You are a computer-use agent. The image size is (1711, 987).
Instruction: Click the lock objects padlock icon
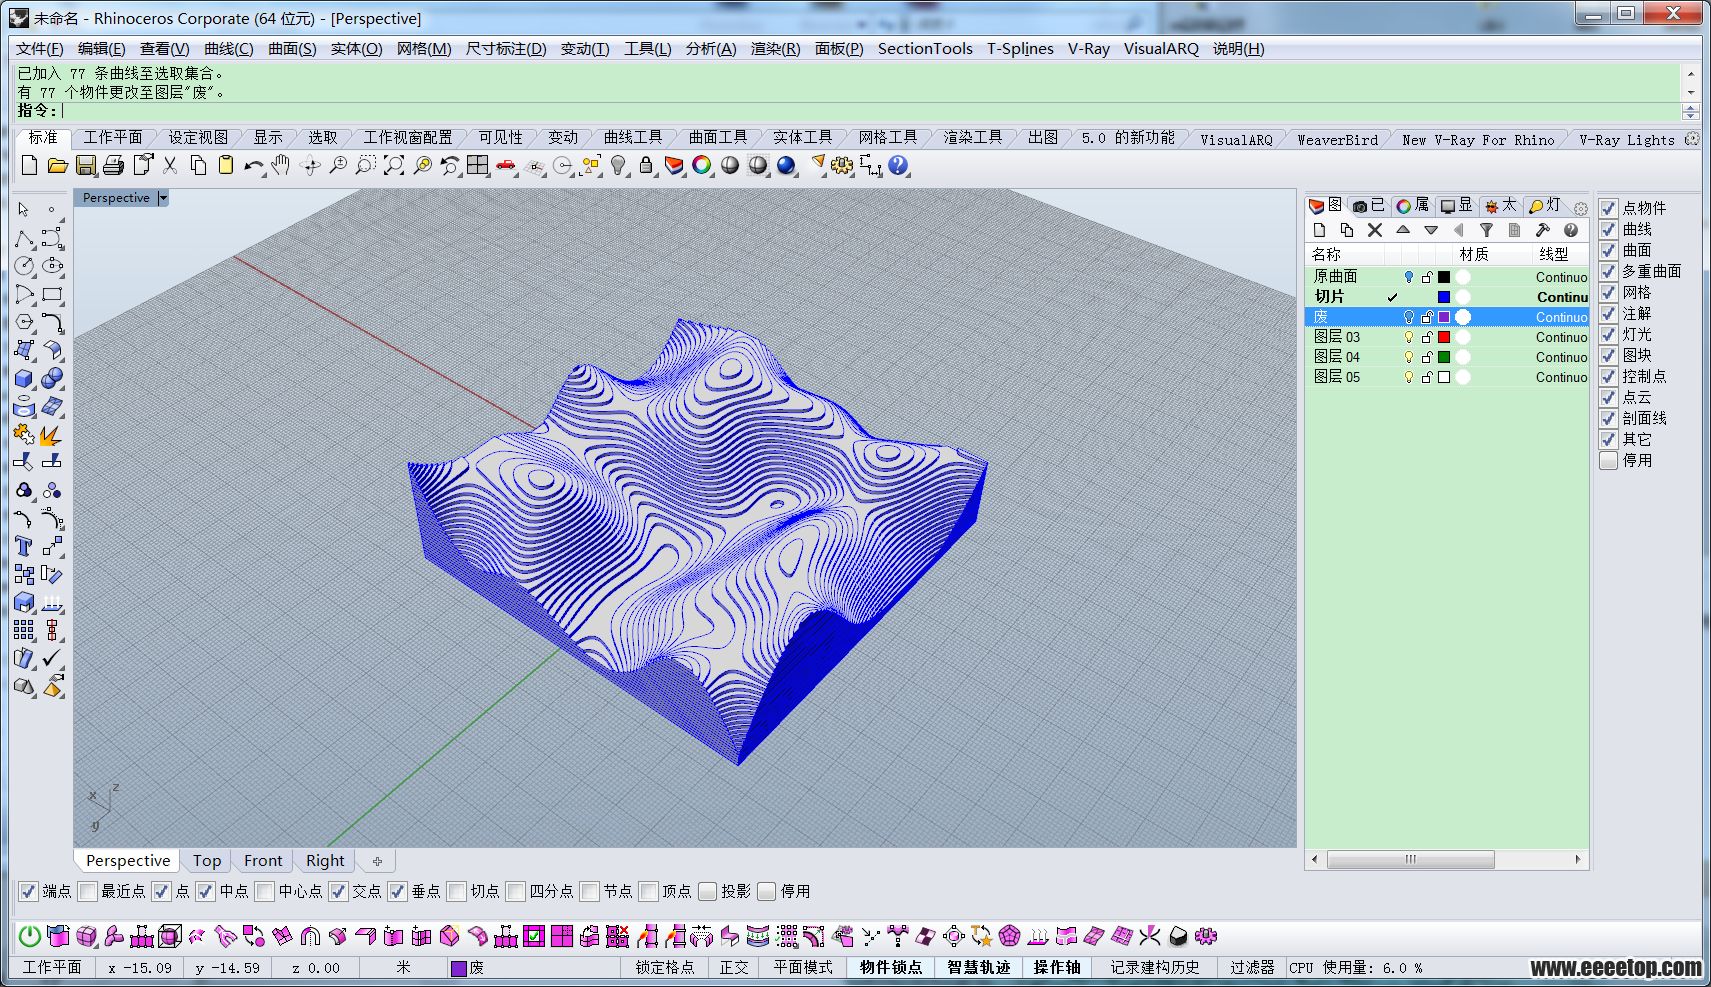(x=646, y=165)
